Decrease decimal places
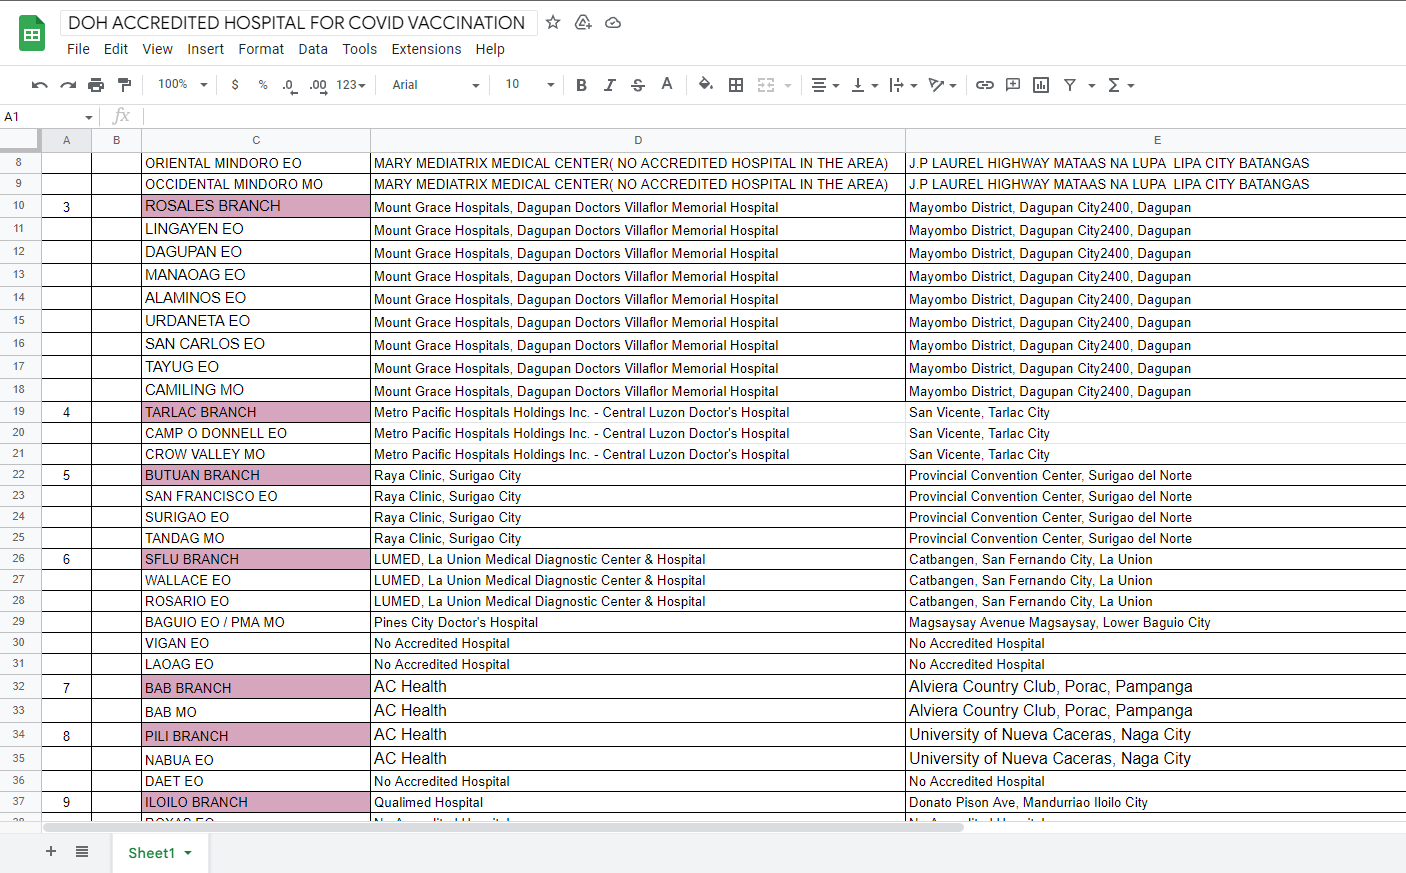 [x=289, y=85]
